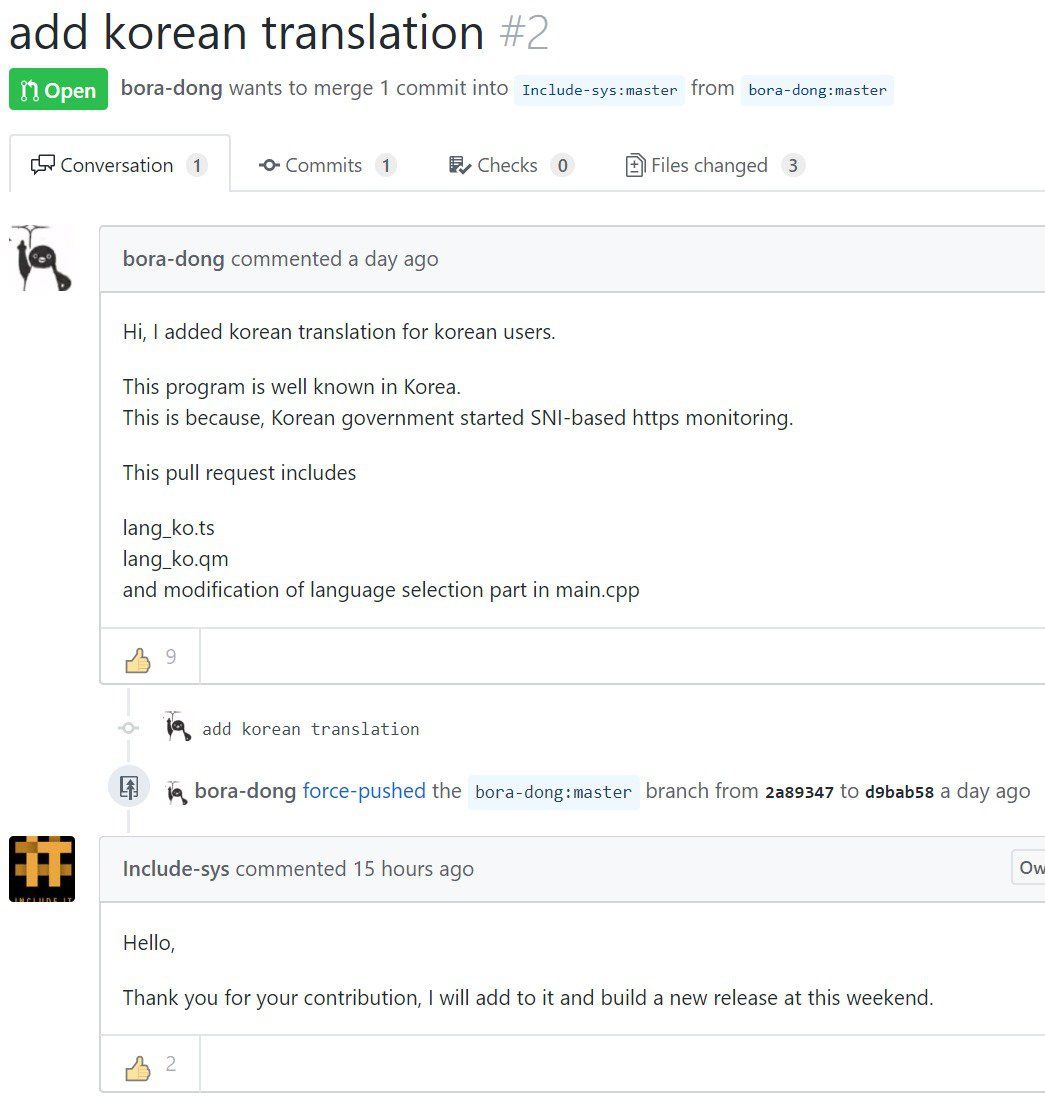Open the bora-dong:master branch label near the title
Image resolution: width=1045 pixels, height=1096 pixels.
[x=817, y=90]
